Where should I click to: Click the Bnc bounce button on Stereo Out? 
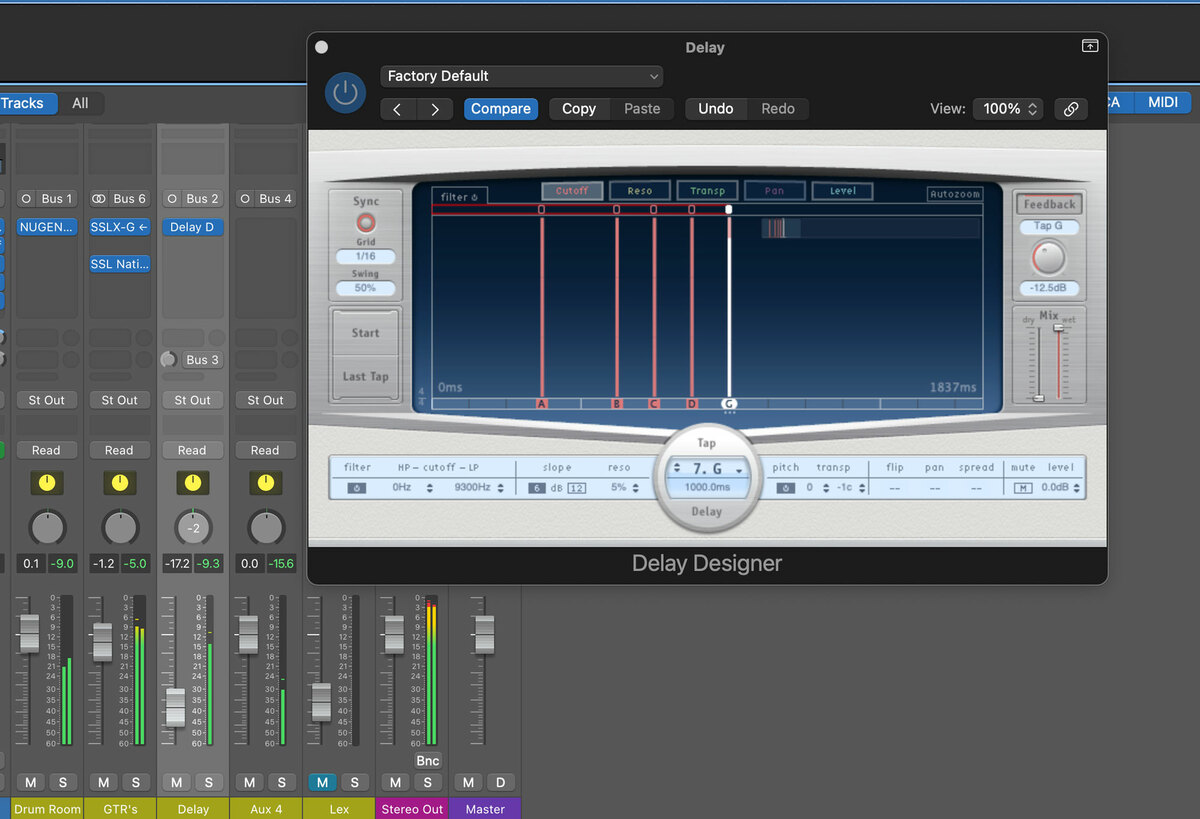[x=428, y=761]
